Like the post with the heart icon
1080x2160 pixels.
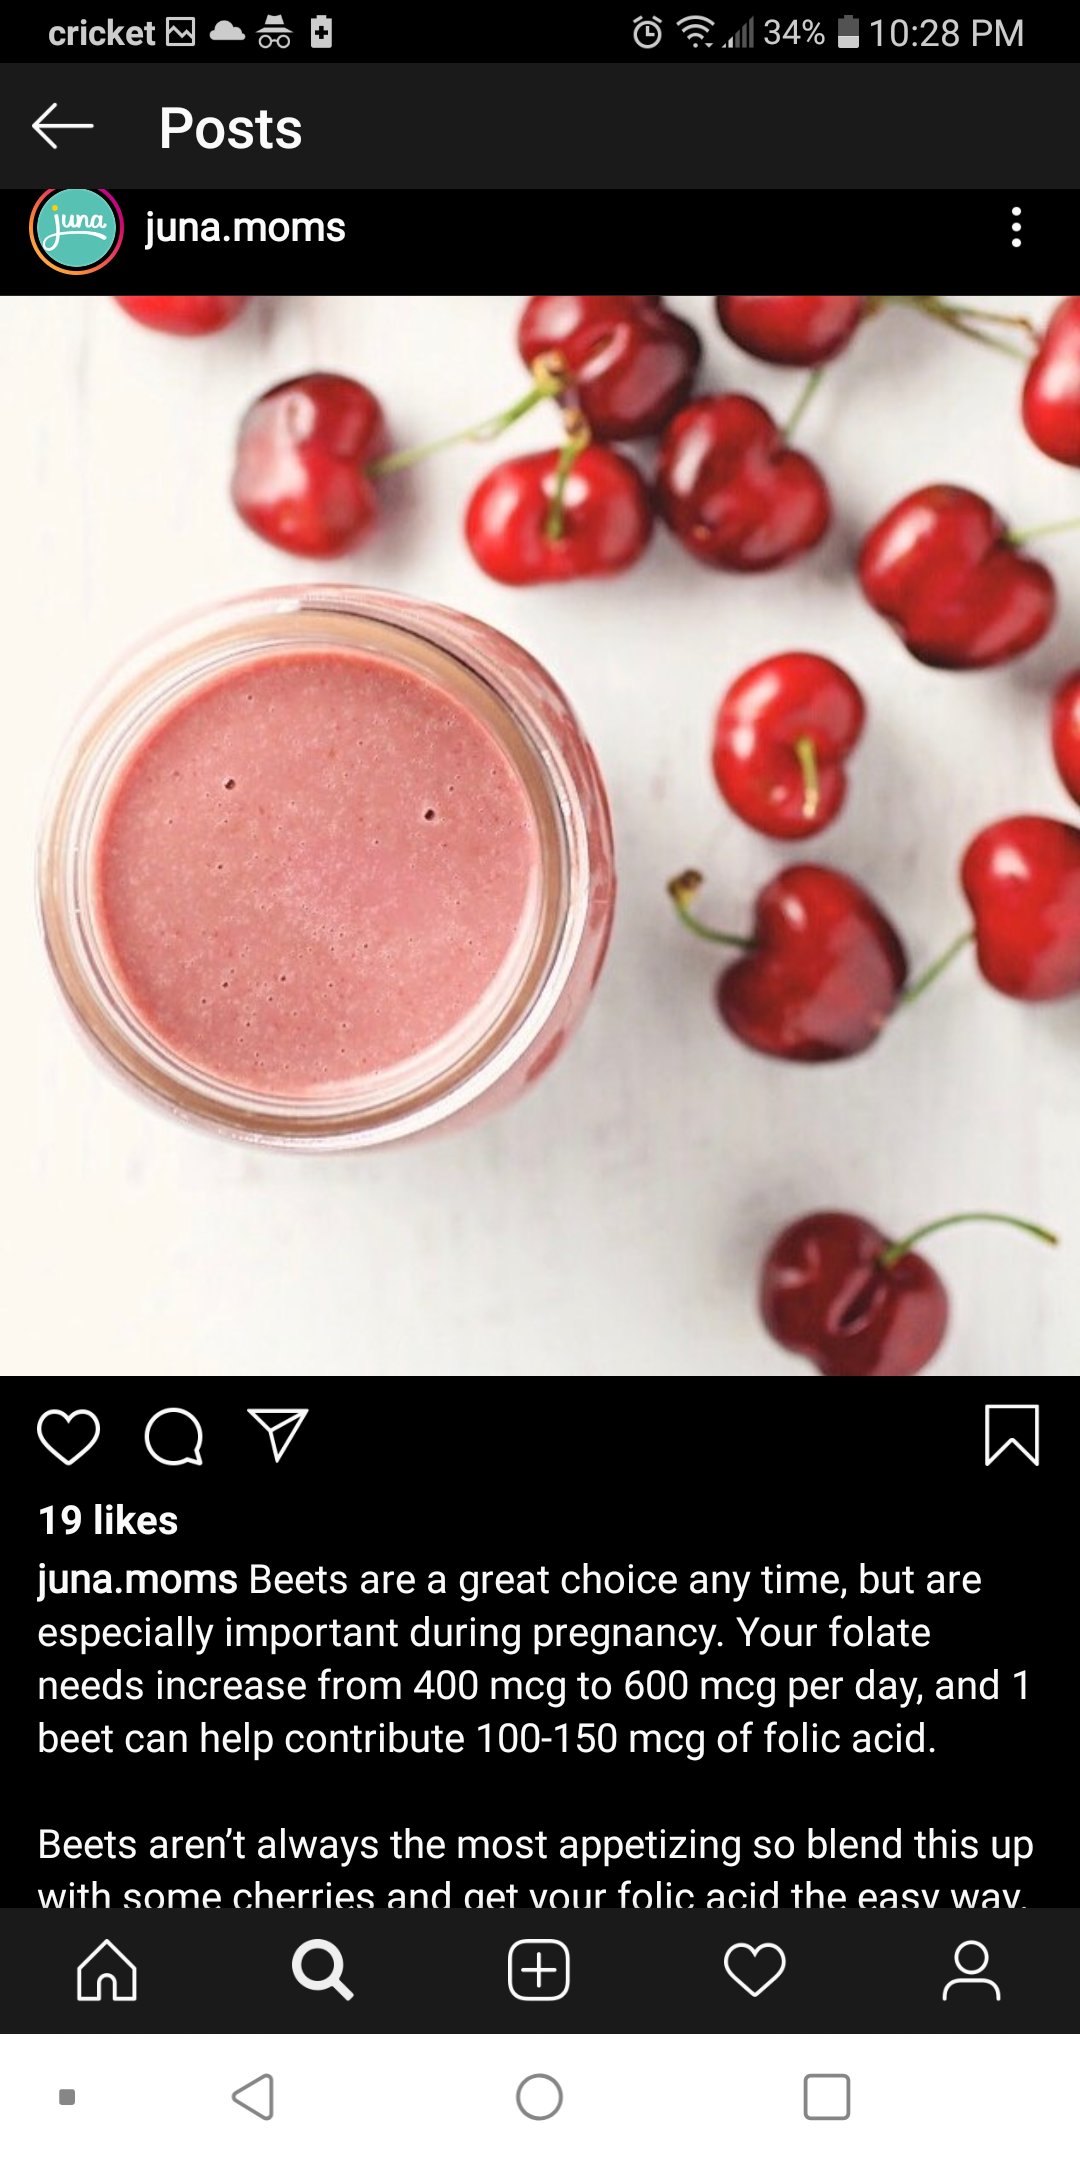pyautogui.click(x=68, y=1437)
